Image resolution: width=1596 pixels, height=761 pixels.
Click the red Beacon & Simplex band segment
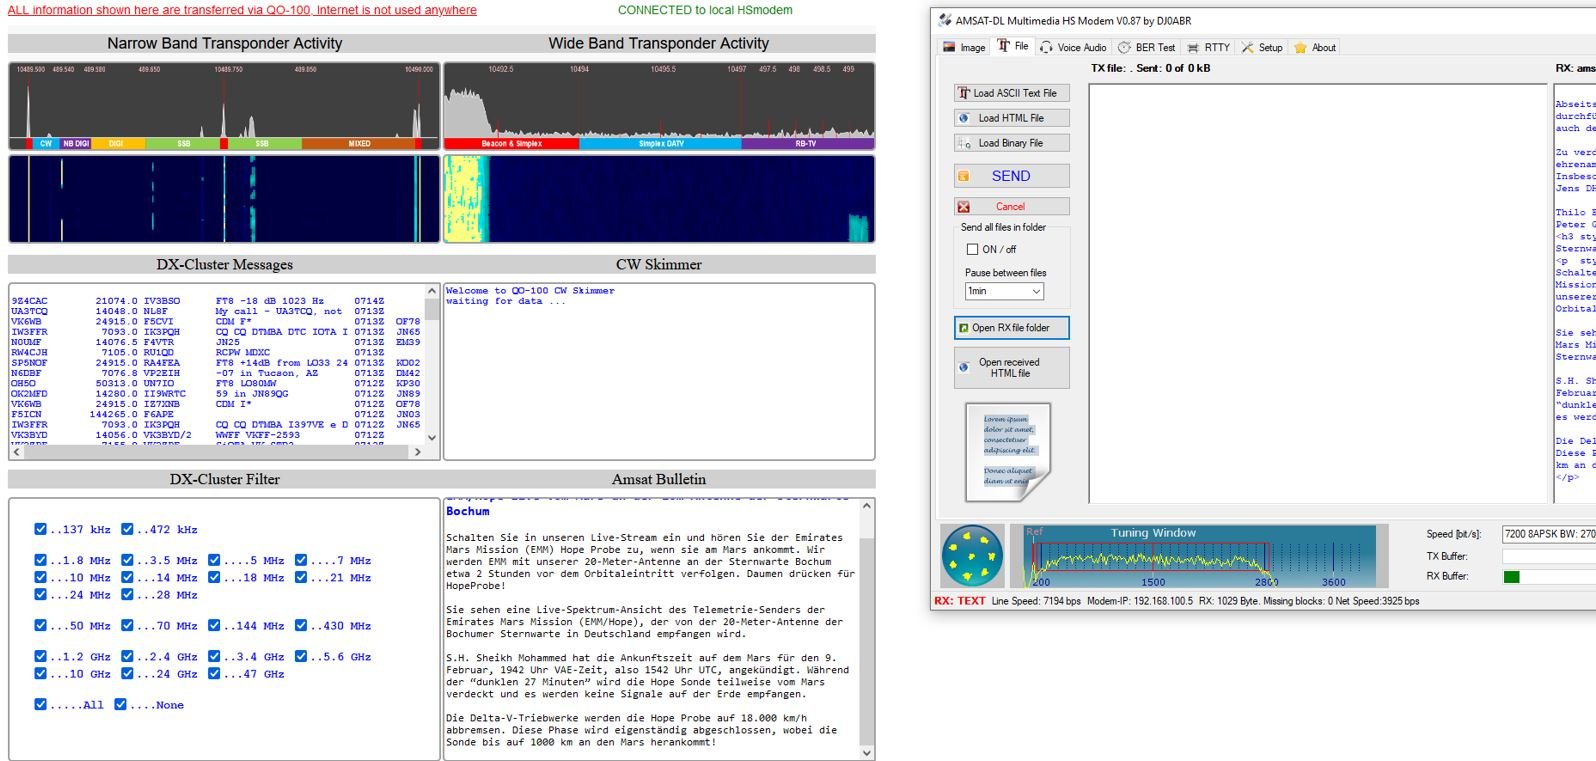(511, 144)
